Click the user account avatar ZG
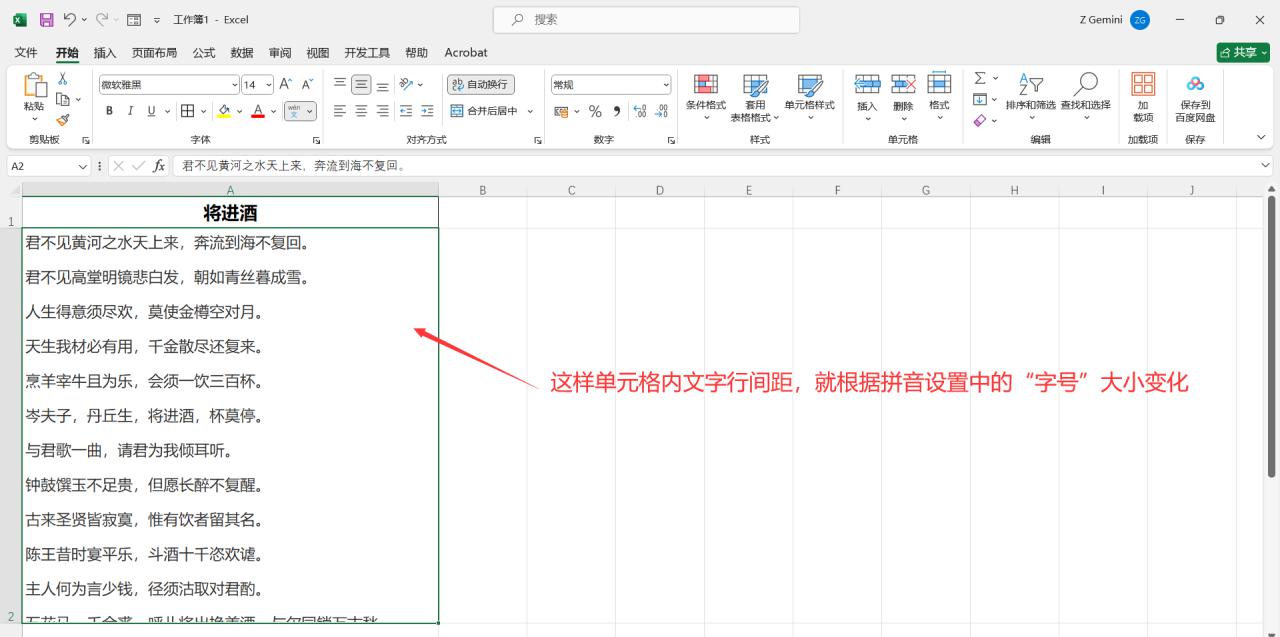Screen dimensions: 1280x637 [x=1140, y=20]
